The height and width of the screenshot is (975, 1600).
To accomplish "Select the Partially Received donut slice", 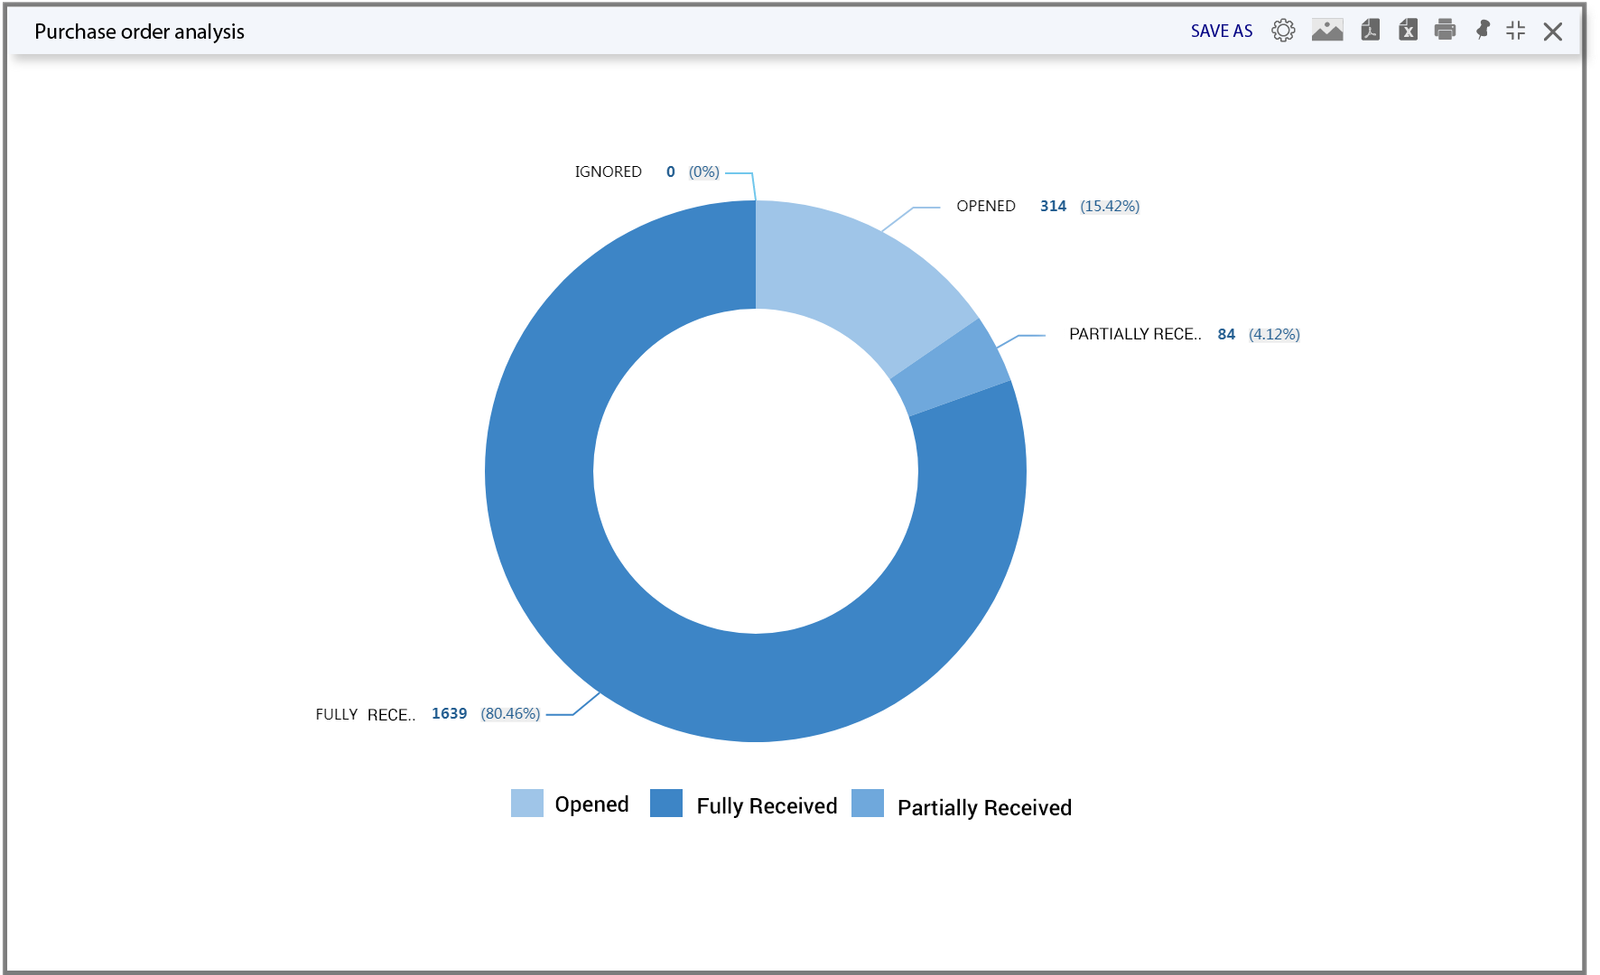I will point(950,370).
